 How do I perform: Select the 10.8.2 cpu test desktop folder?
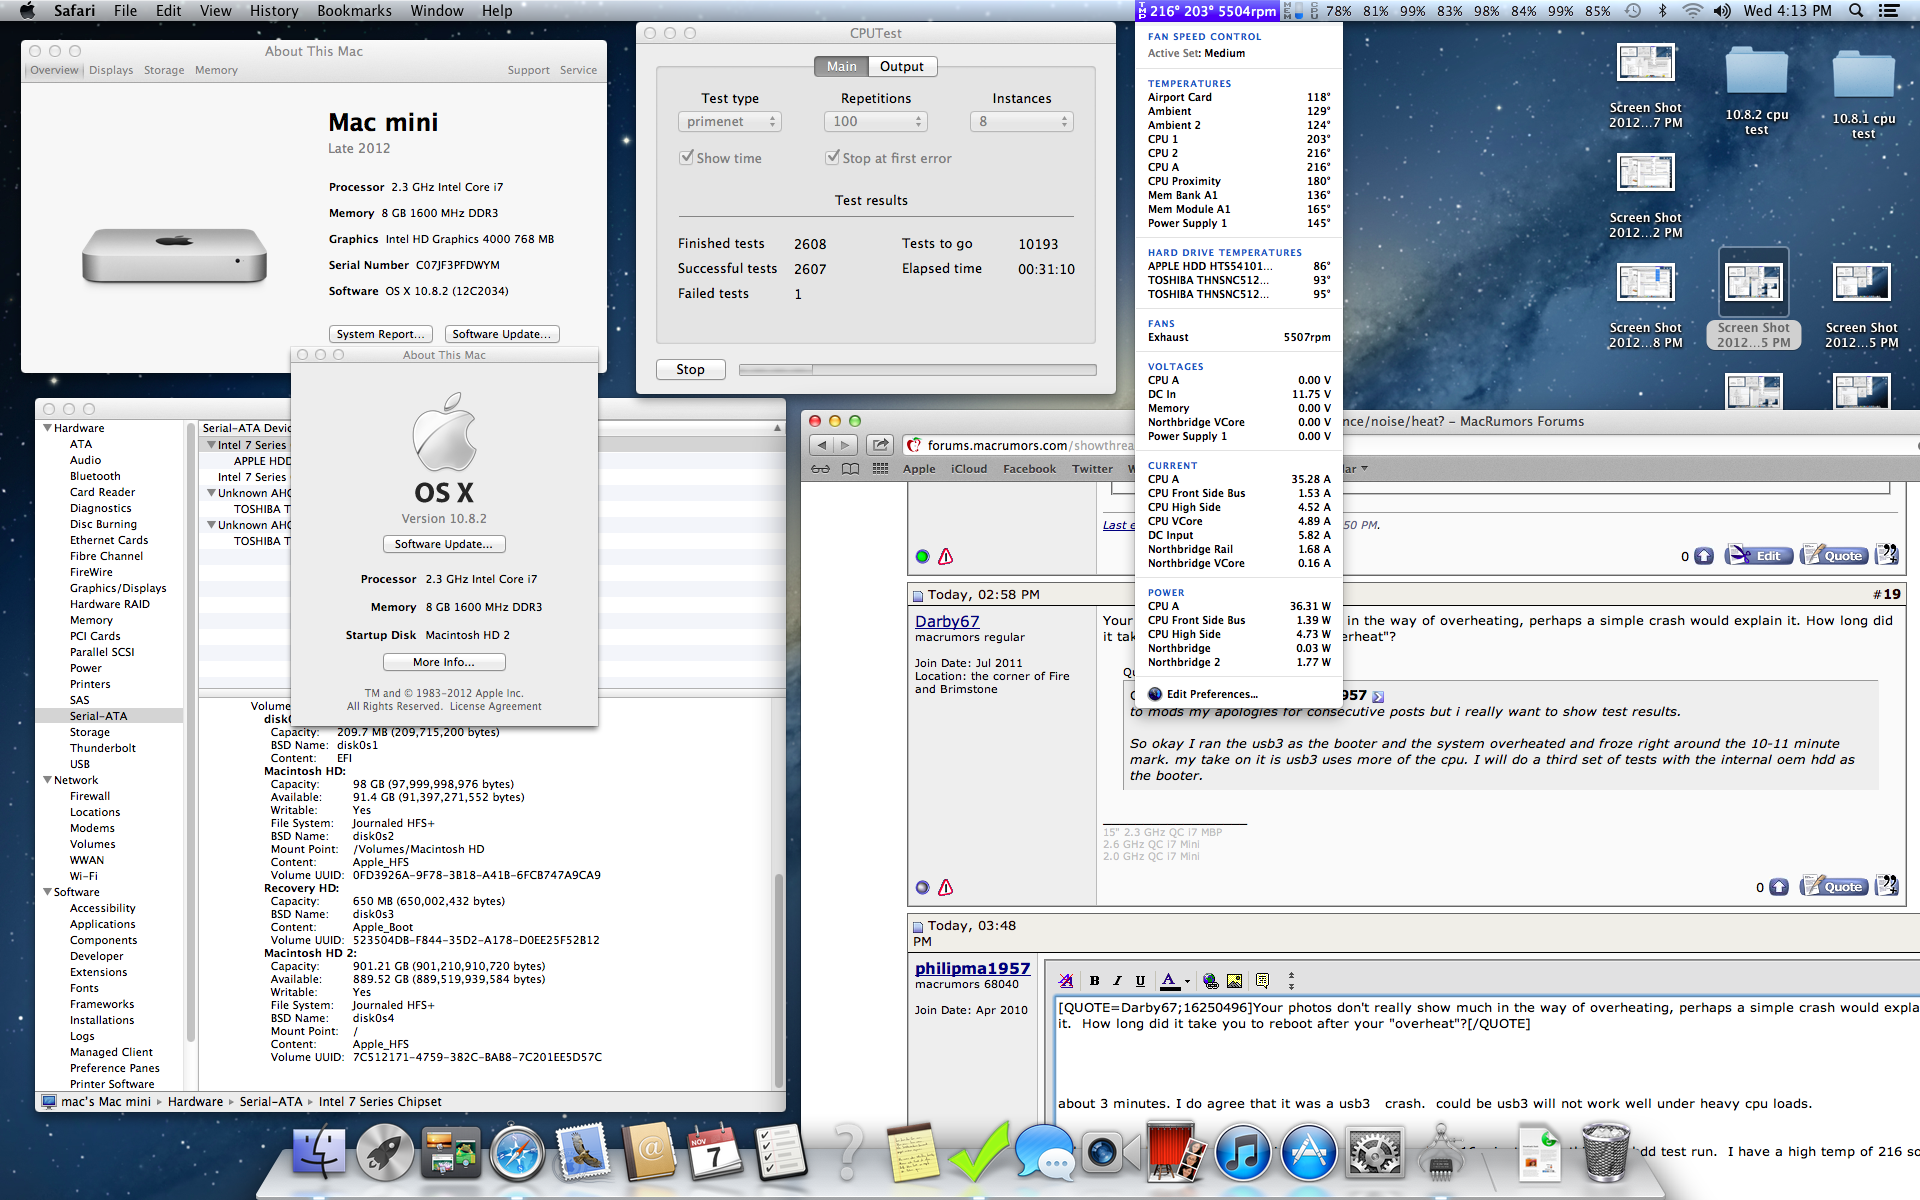pyautogui.click(x=1757, y=91)
